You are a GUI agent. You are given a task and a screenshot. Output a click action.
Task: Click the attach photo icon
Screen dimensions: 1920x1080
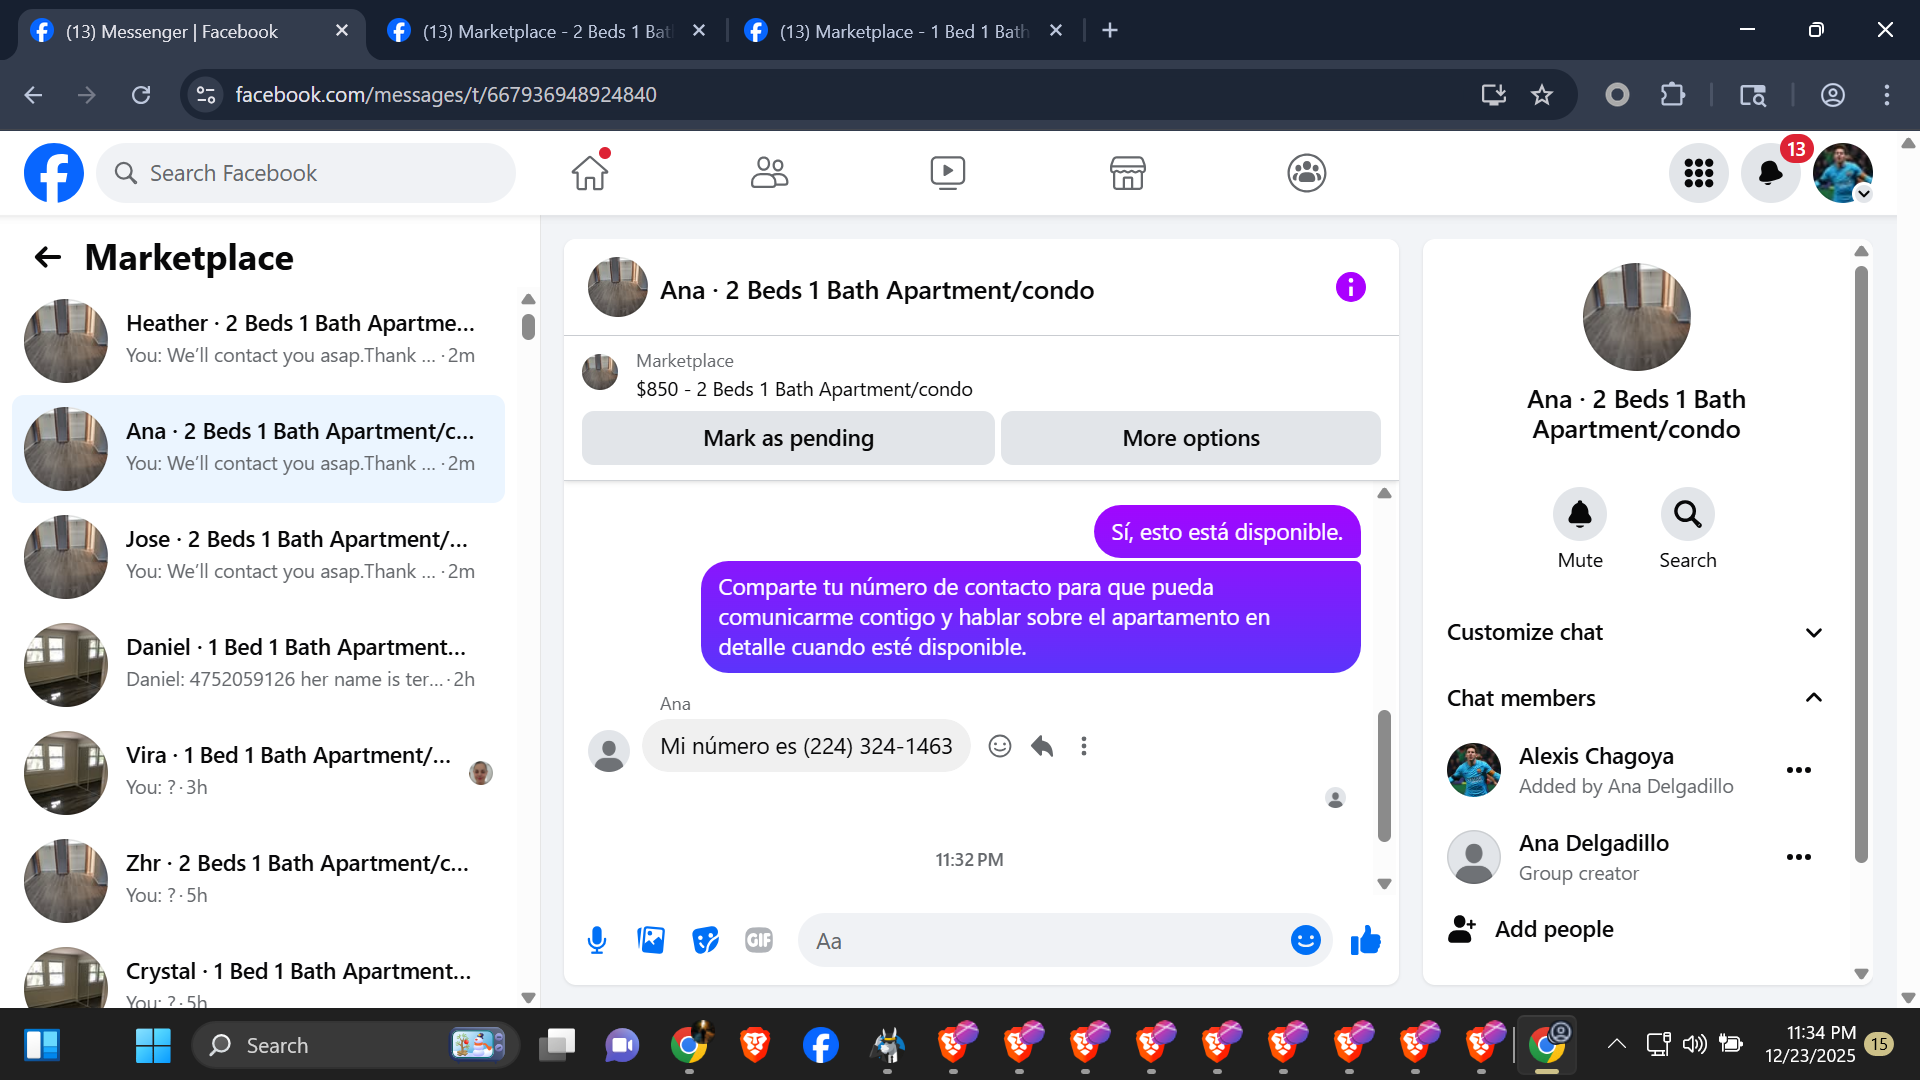tap(651, 940)
